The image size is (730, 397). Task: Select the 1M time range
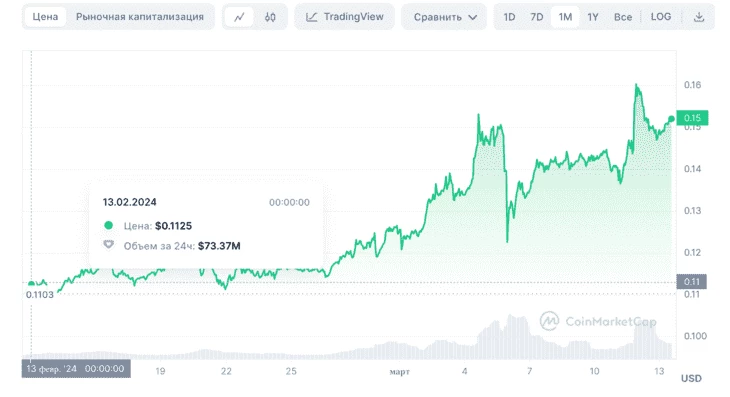tap(565, 17)
